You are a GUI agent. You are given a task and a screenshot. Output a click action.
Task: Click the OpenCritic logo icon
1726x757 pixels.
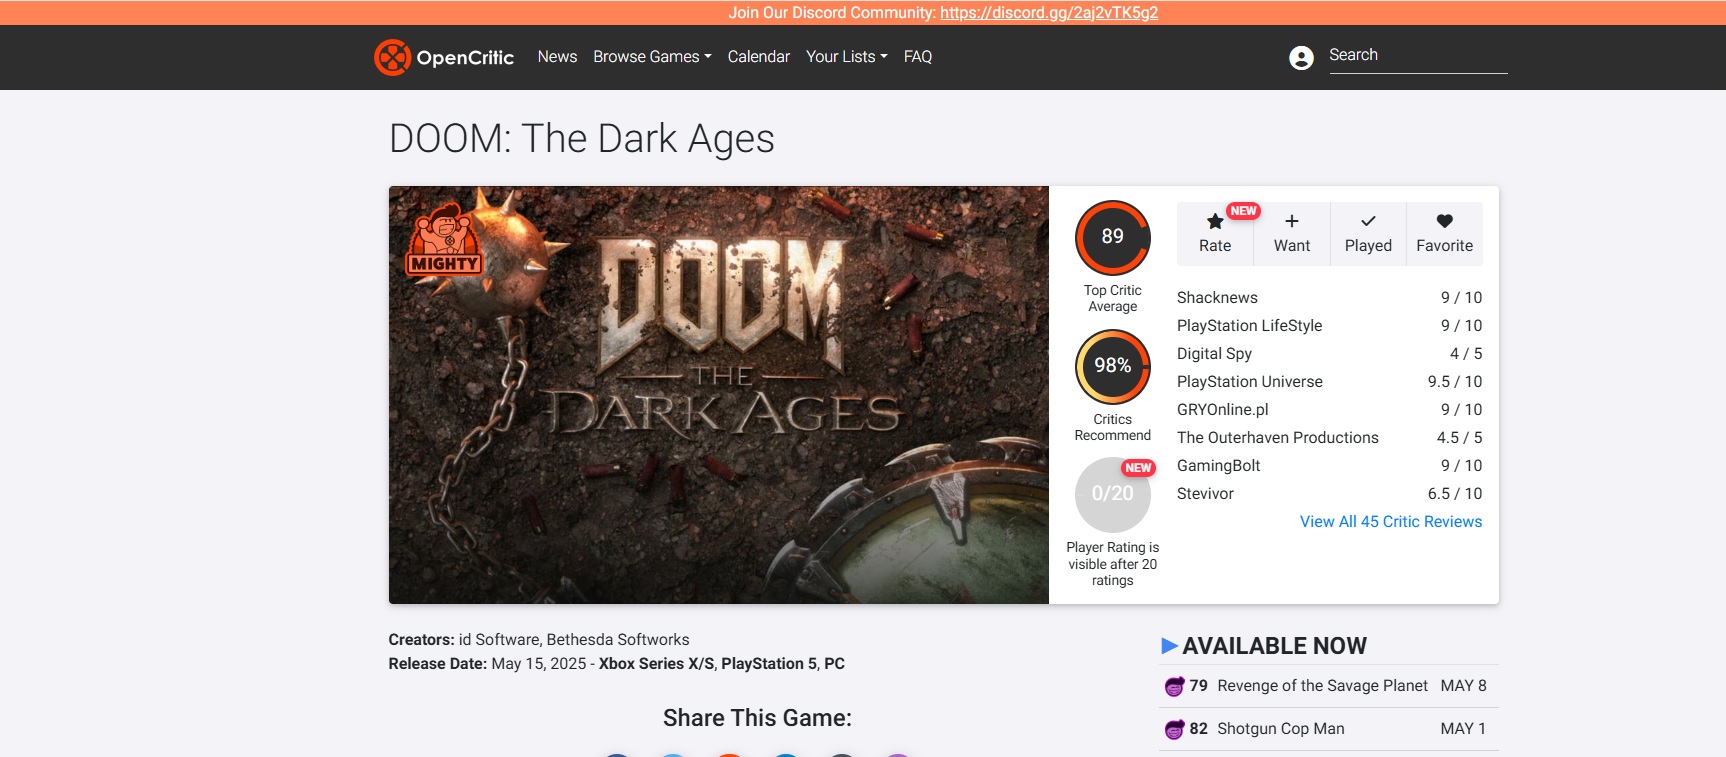click(392, 57)
